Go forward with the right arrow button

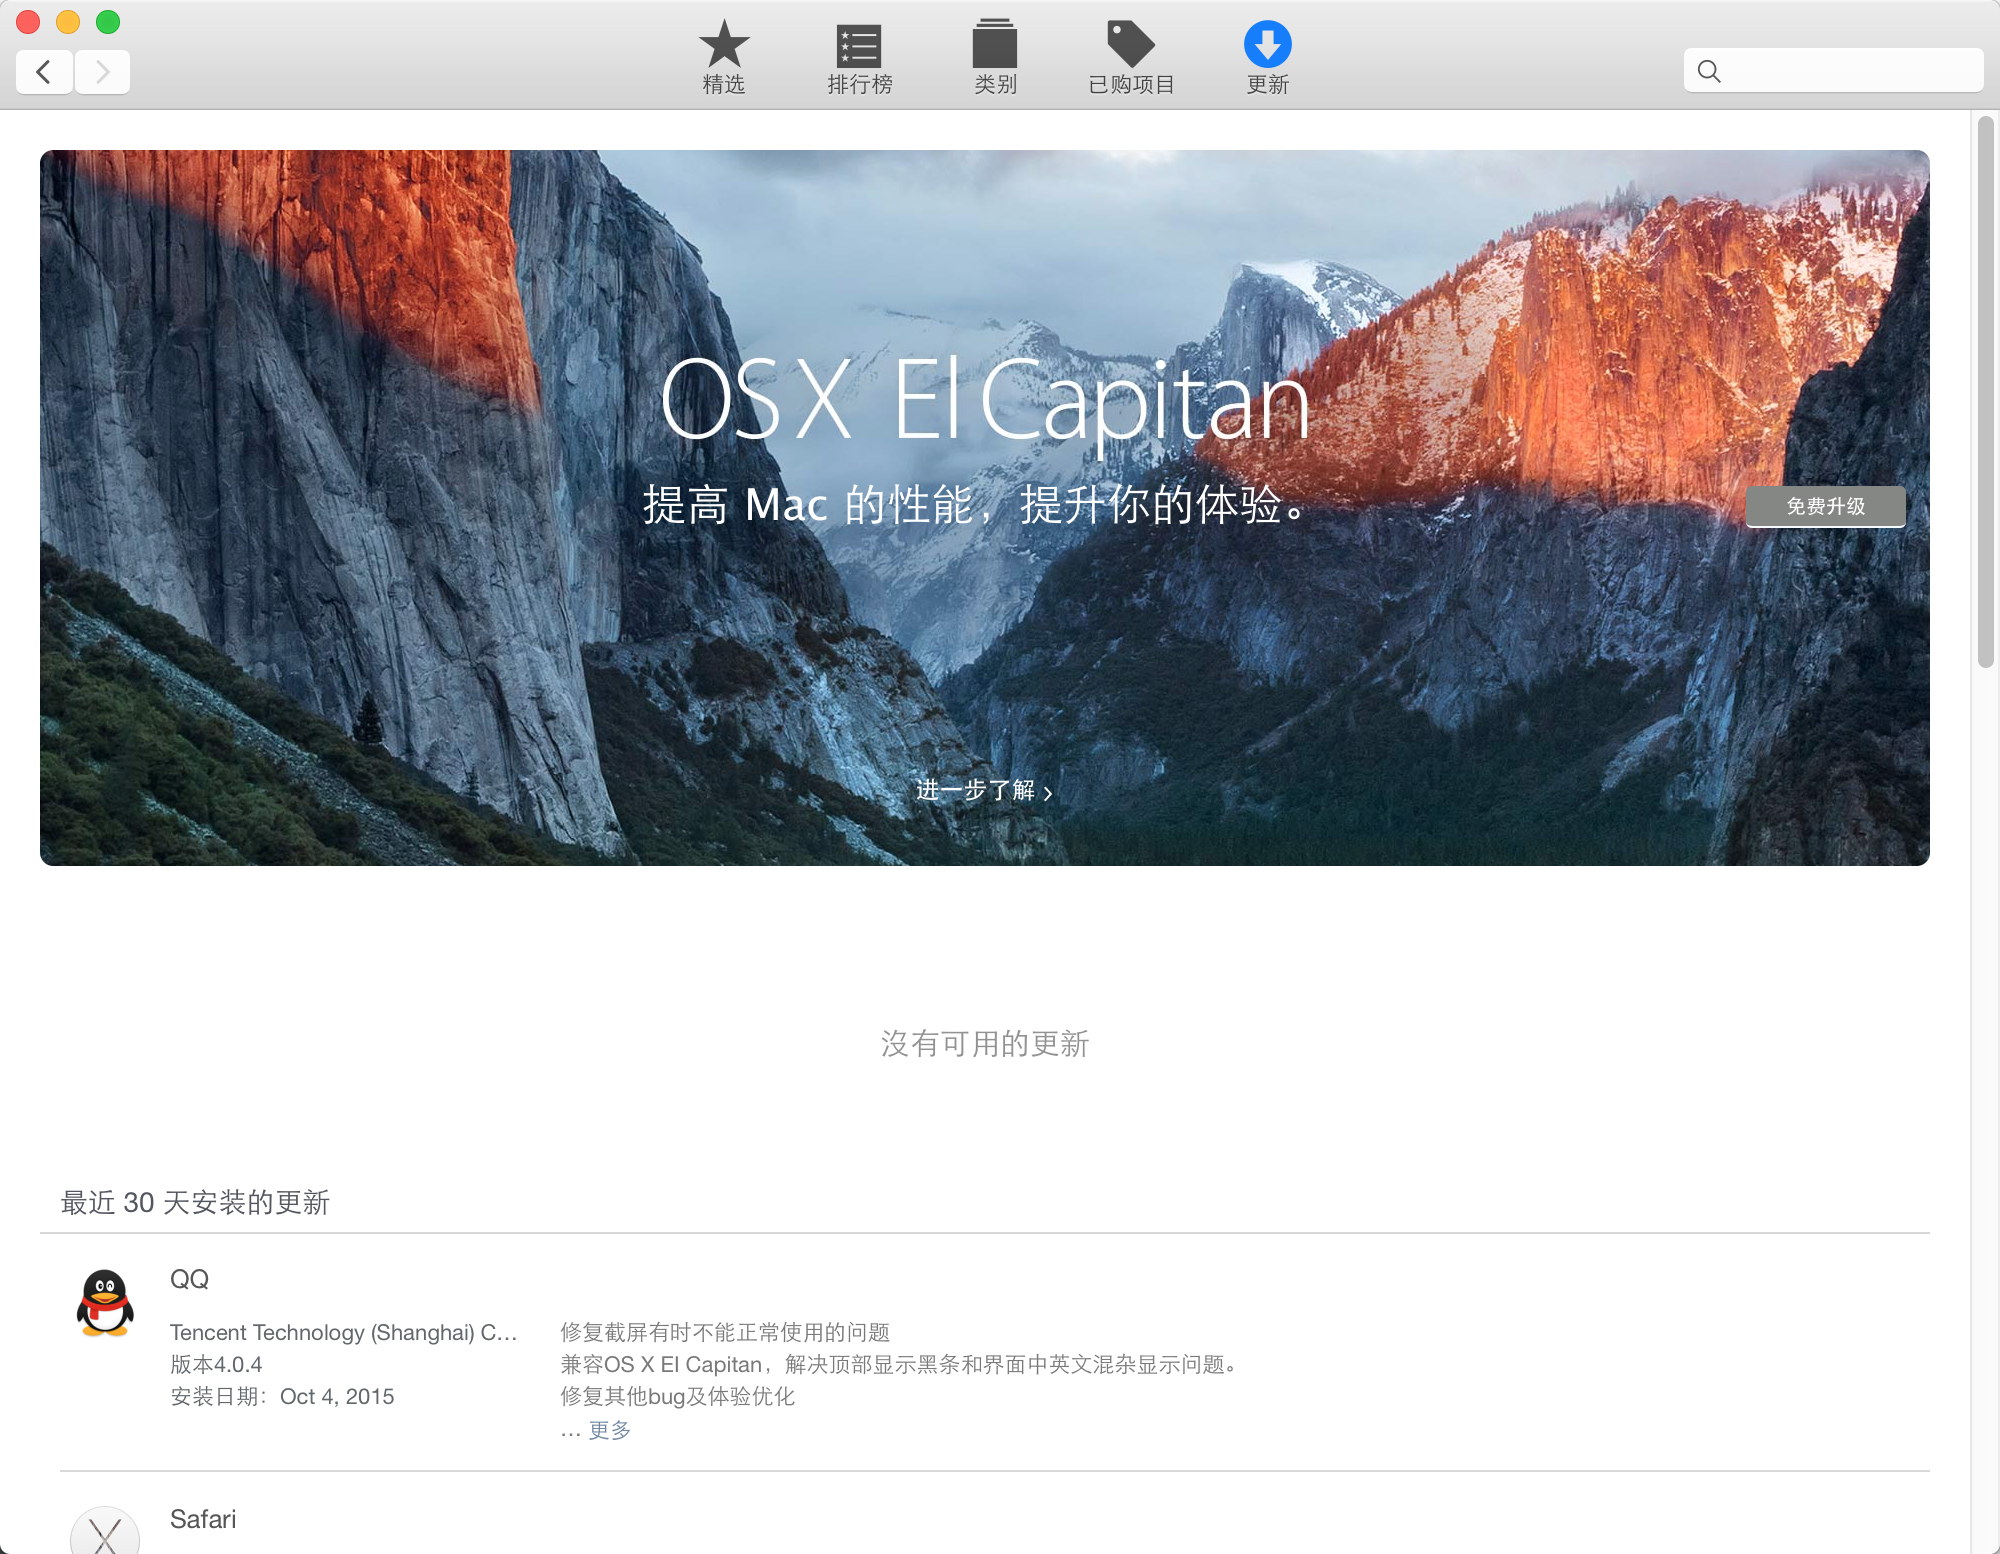pyautogui.click(x=102, y=72)
